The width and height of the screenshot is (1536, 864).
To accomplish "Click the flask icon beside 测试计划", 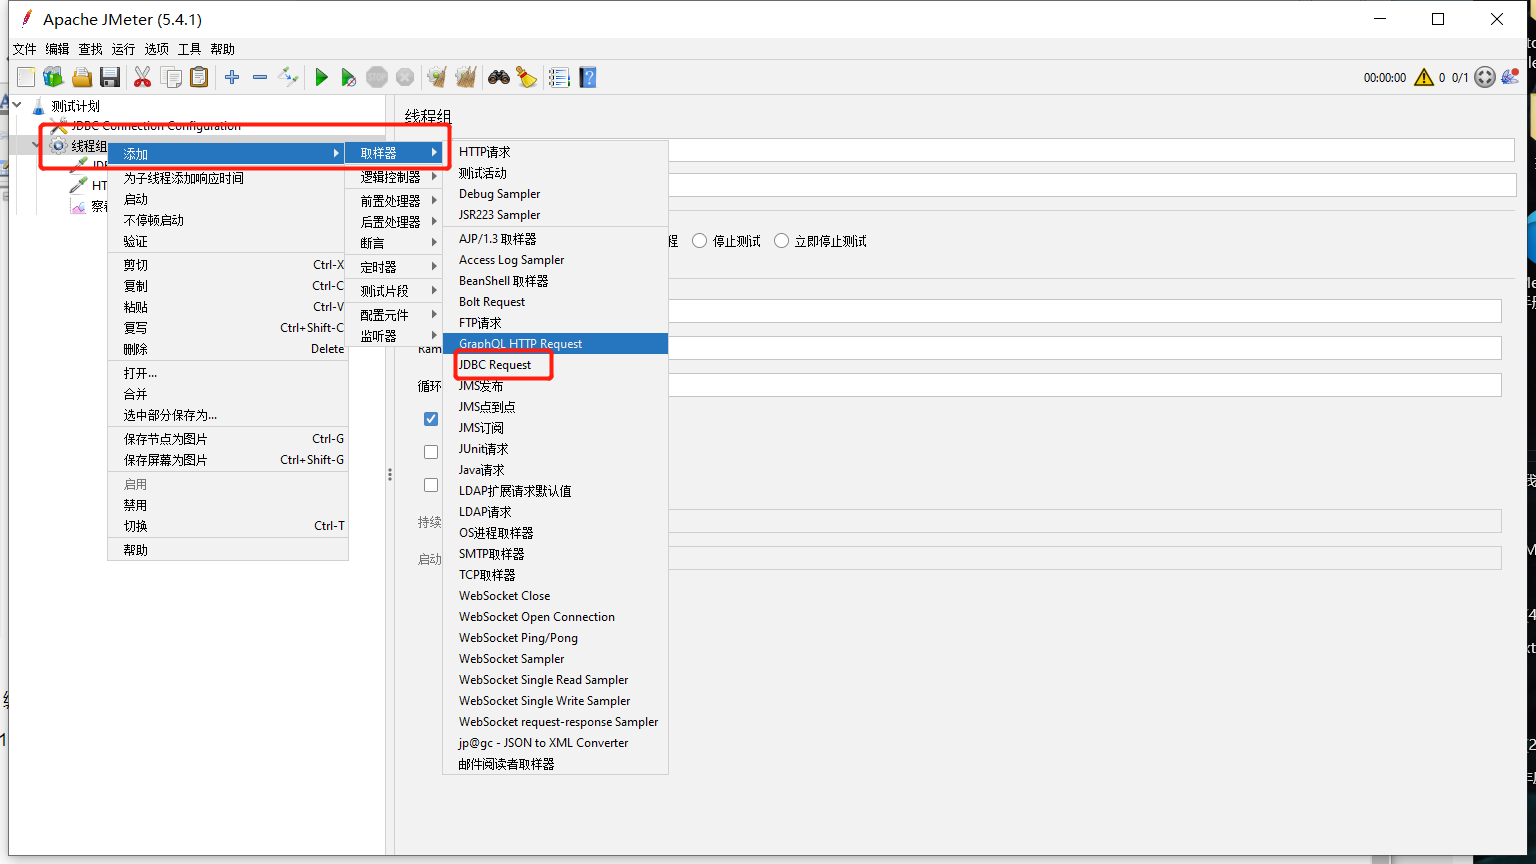I will (x=39, y=106).
